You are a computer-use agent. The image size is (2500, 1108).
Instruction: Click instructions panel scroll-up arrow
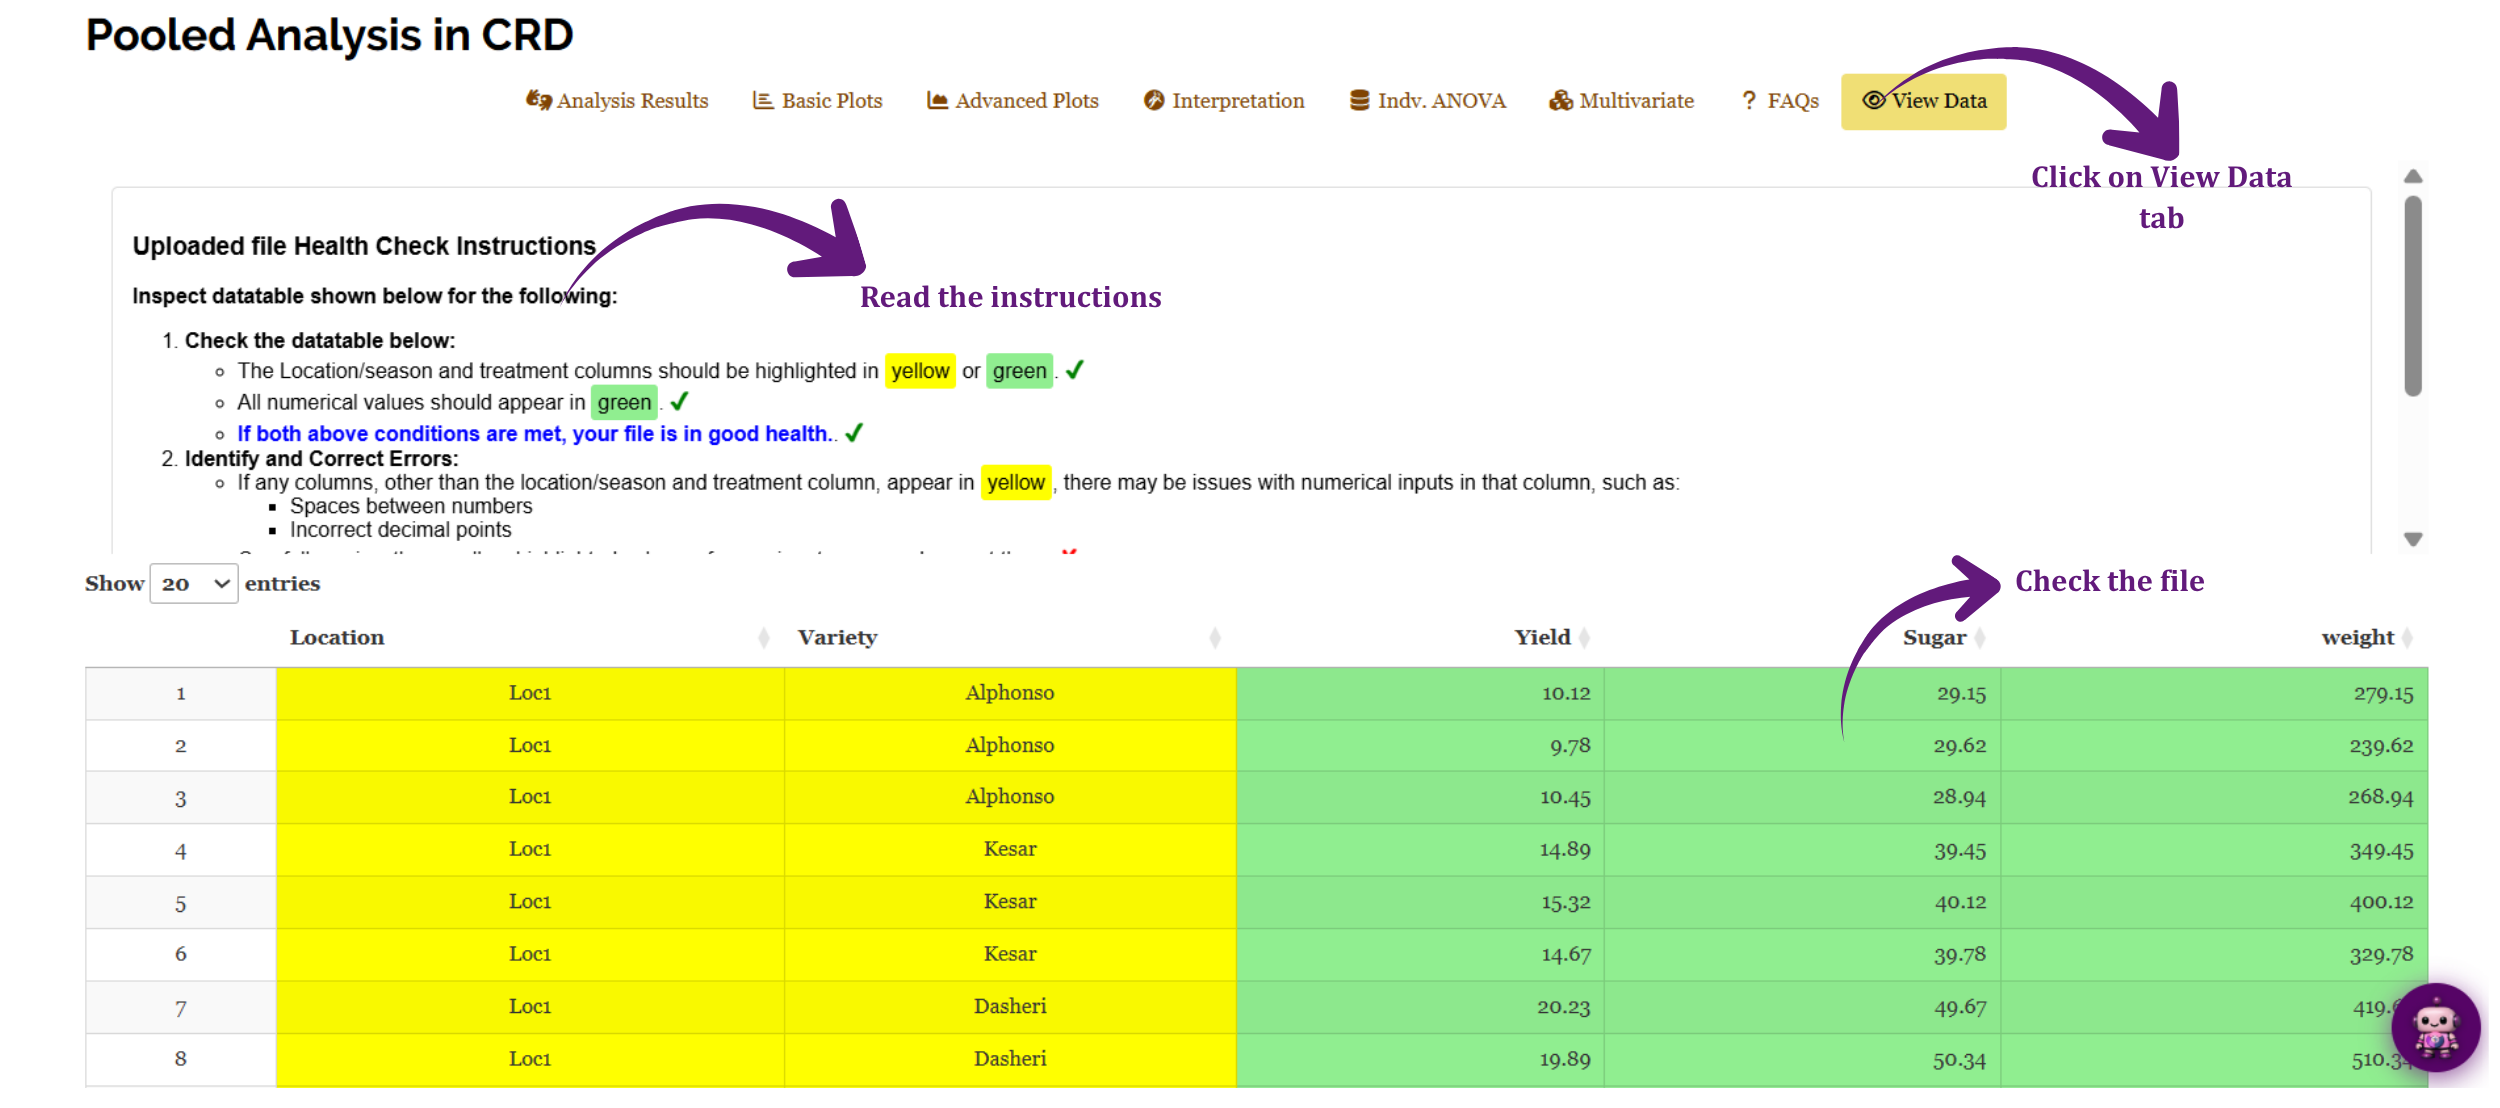coord(2413,176)
